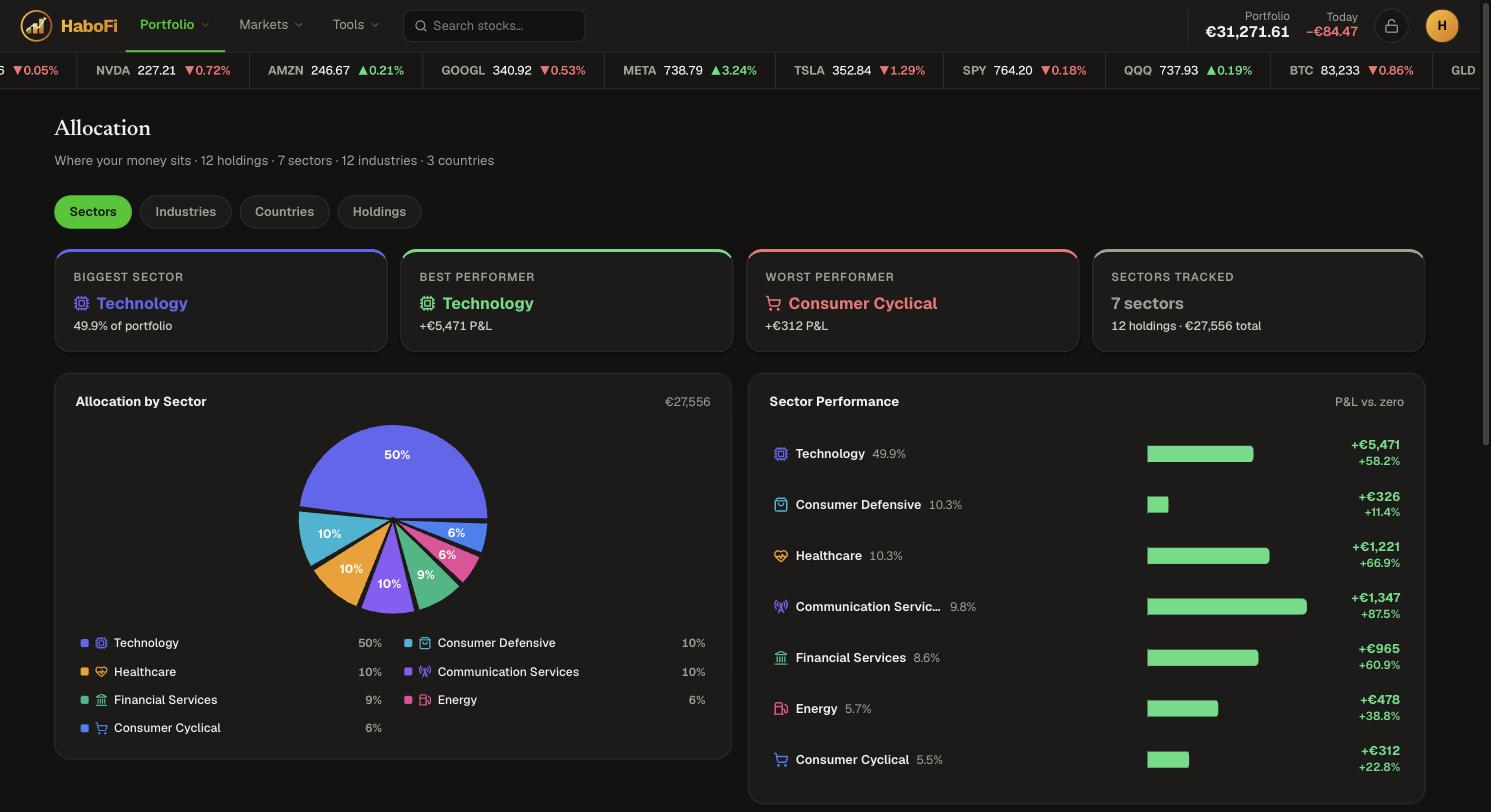Viewport: 1491px width, 812px height.
Task: Show the Holdings tab
Action: coord(379,212)
